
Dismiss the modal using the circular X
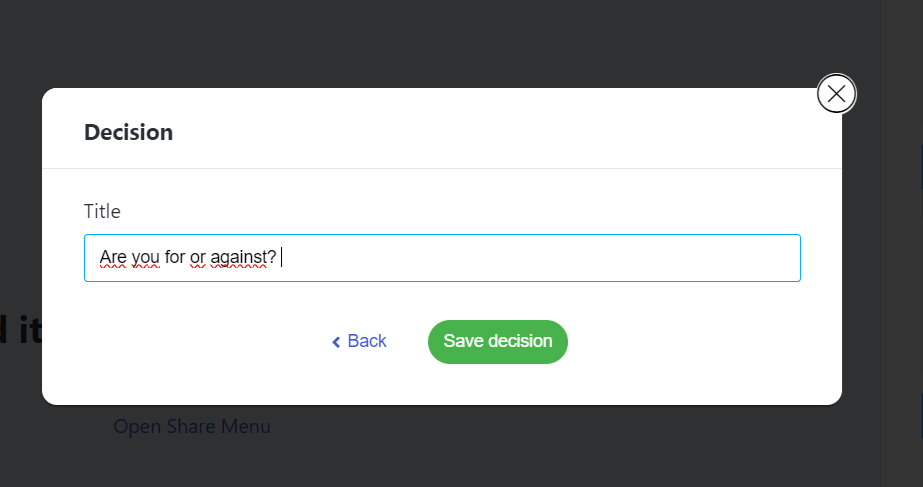(836, 94)
